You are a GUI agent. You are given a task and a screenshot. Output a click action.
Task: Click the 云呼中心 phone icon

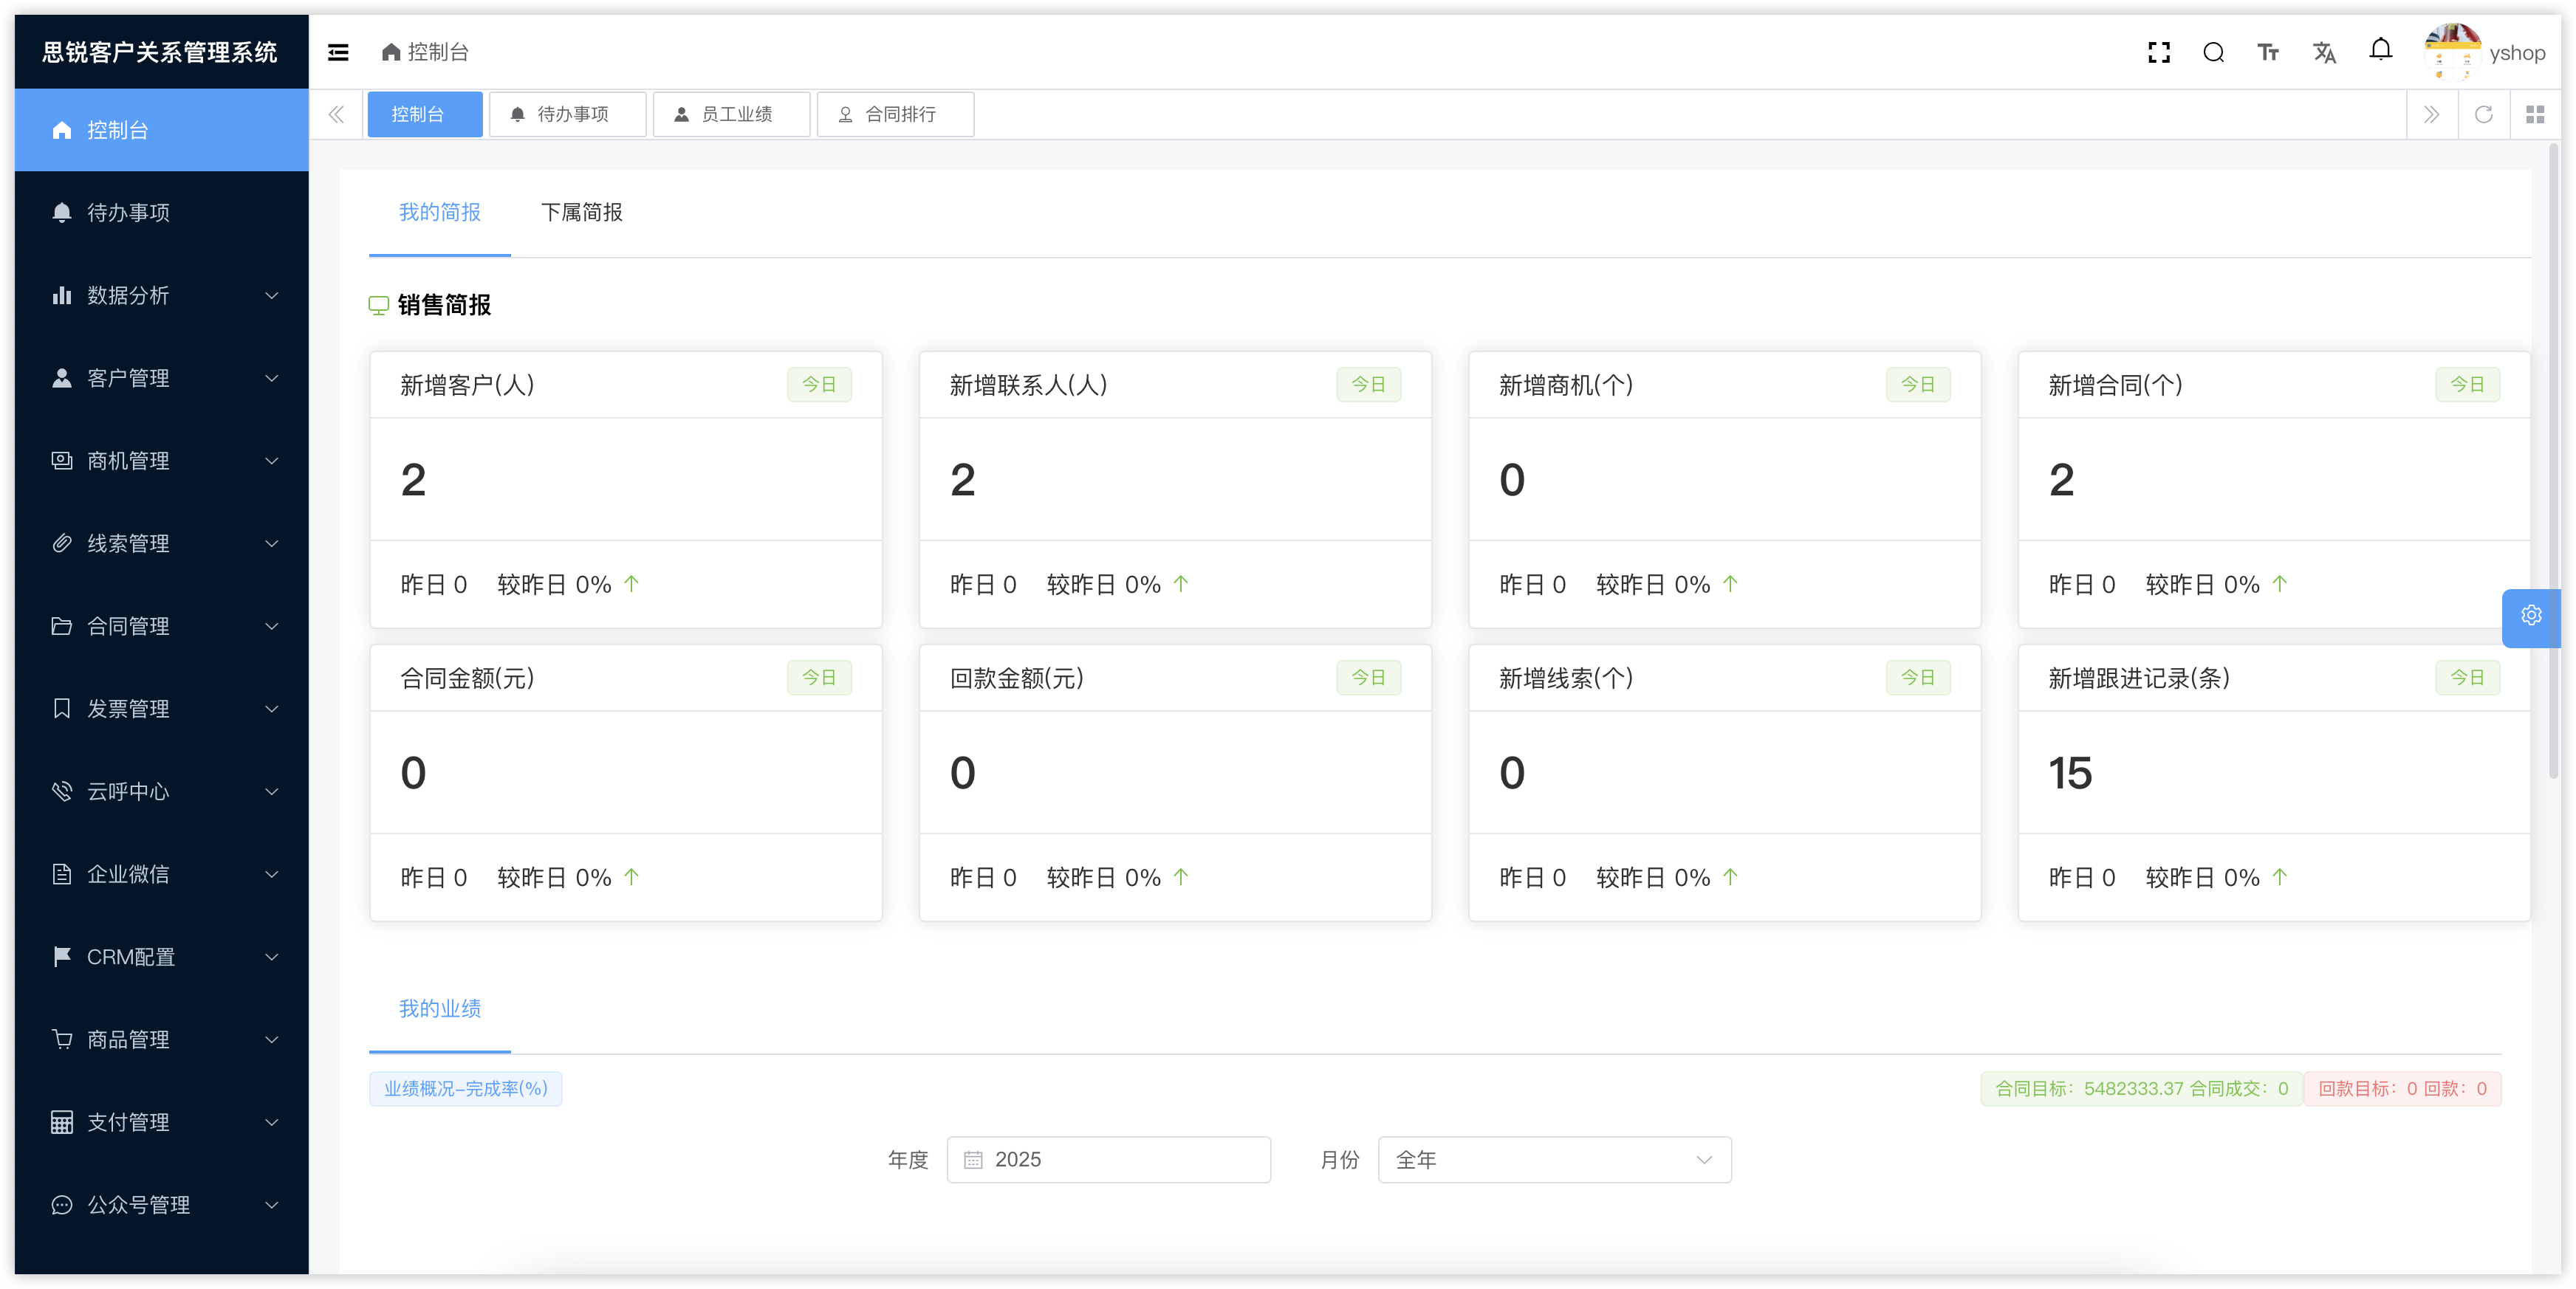click(x=62, y=791)
